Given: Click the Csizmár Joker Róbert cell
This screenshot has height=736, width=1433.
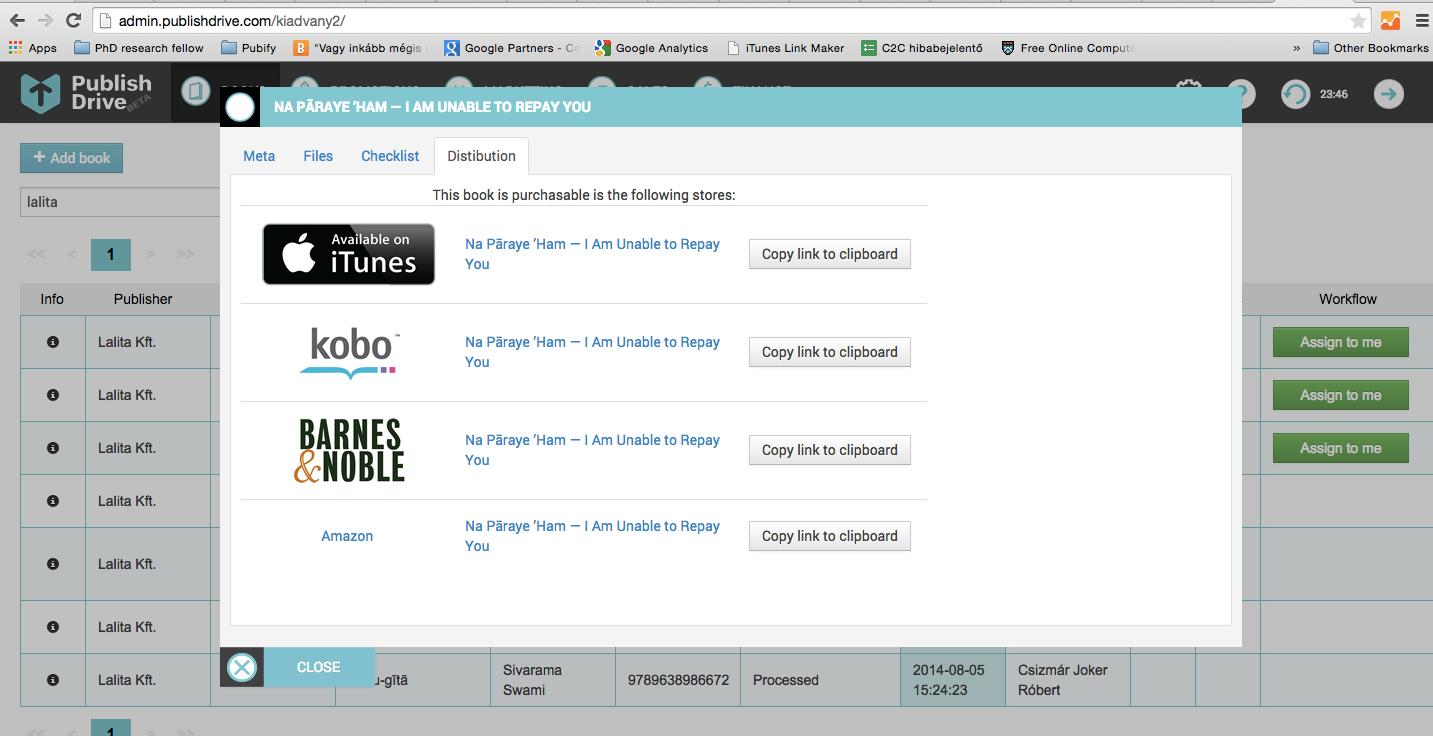Looking at the screenshot, I should 1067,680.
